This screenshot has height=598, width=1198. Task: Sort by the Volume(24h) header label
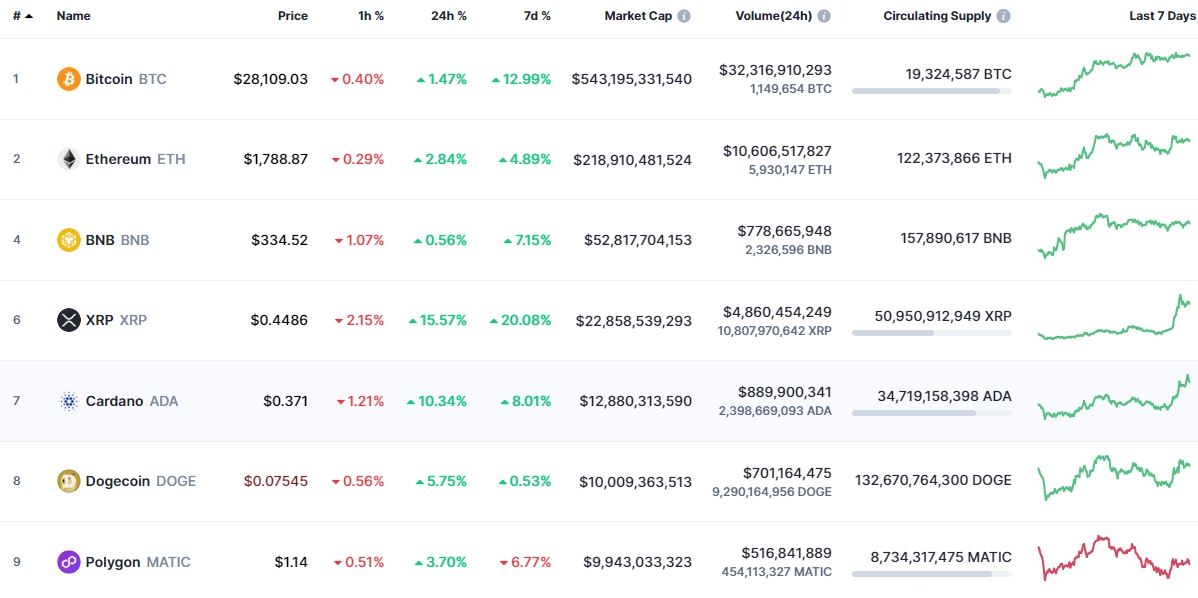click(x=774, y=16)
